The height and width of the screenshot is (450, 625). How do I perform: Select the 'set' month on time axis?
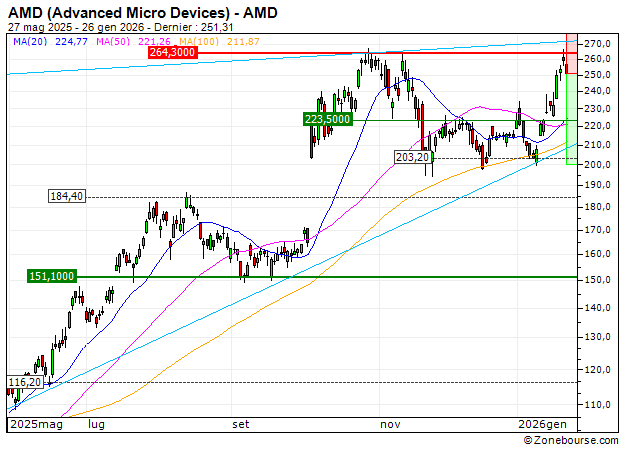240,424
